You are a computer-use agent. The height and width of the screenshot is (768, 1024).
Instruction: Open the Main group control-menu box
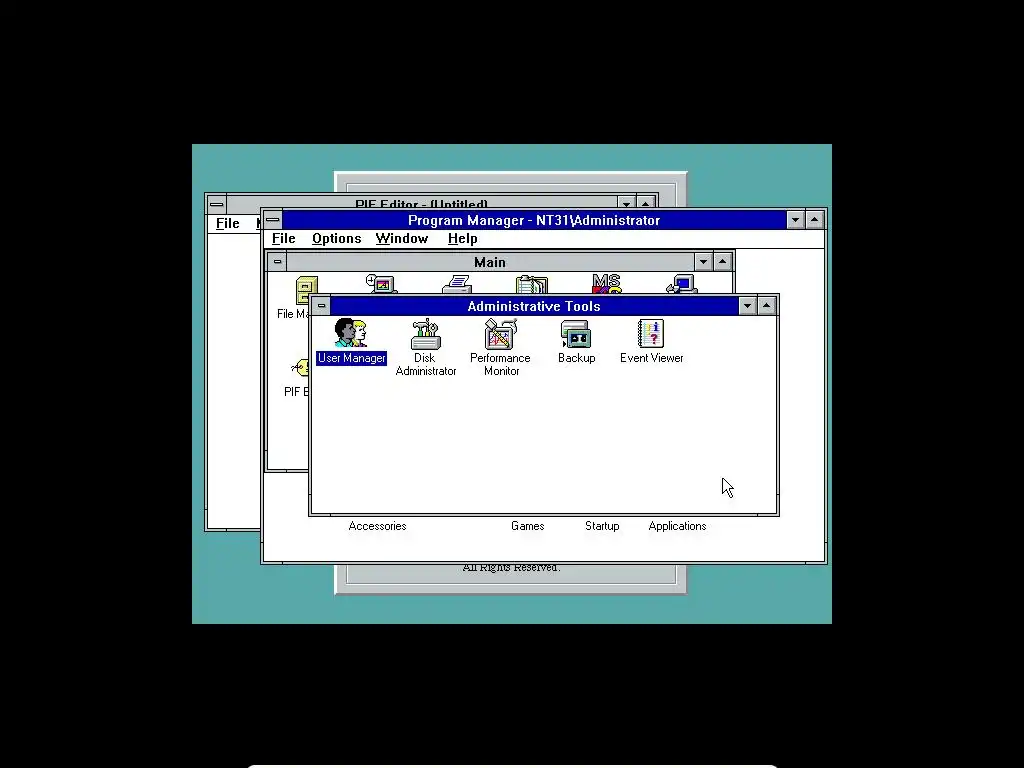(x=278, y=262)
